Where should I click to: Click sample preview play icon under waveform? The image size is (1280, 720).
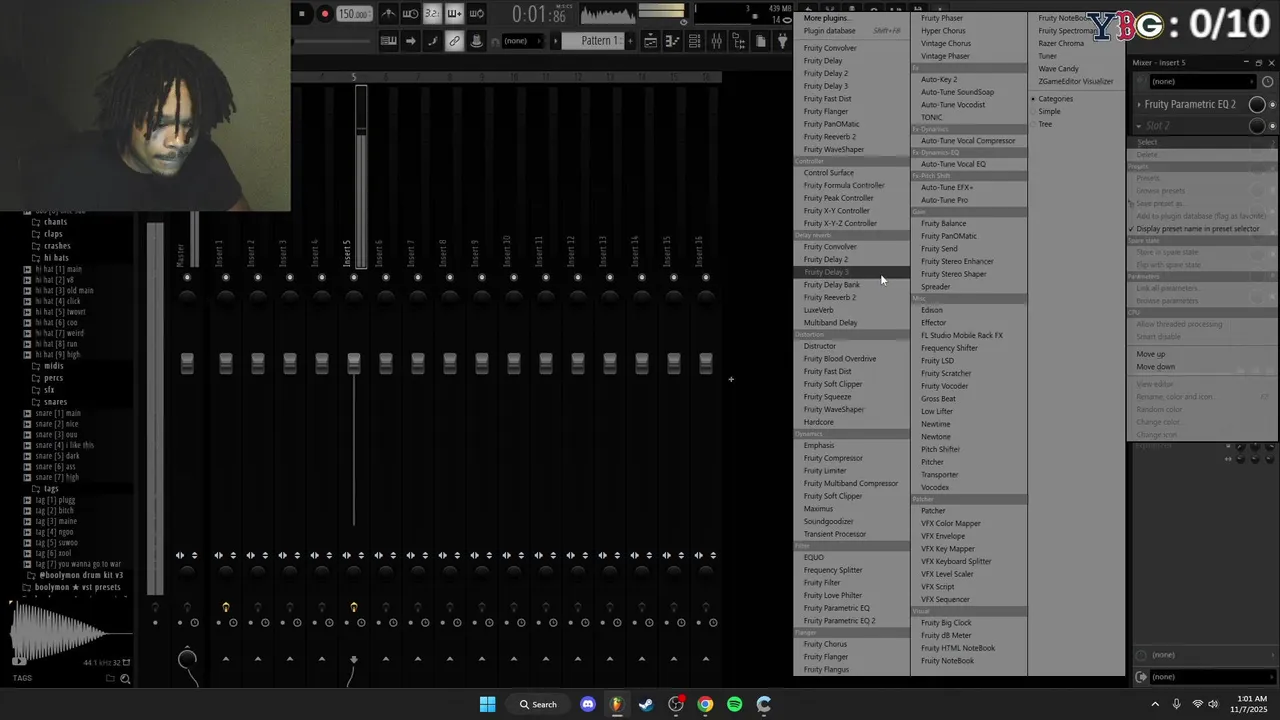coord(17,660)
